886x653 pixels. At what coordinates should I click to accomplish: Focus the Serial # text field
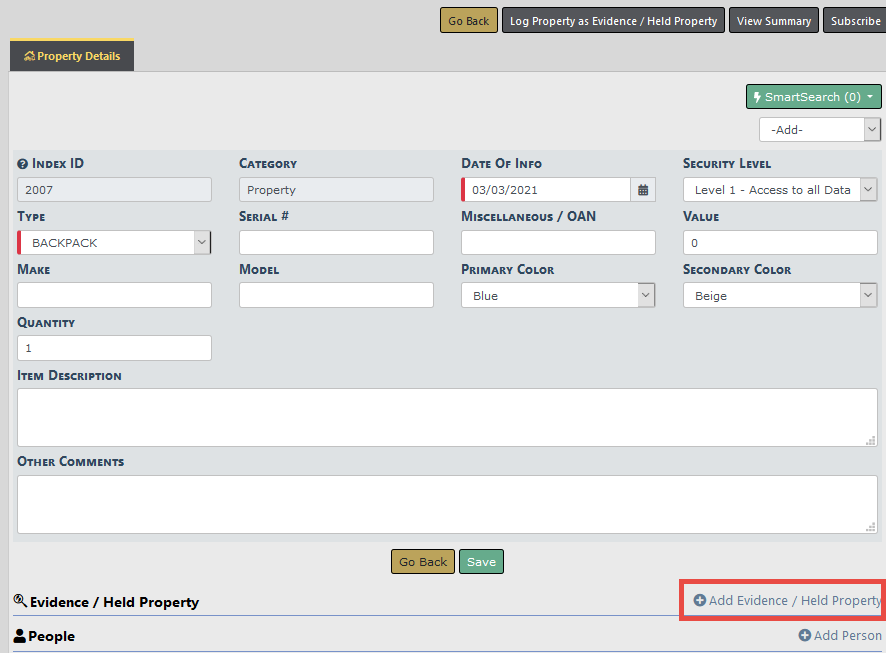336,243
